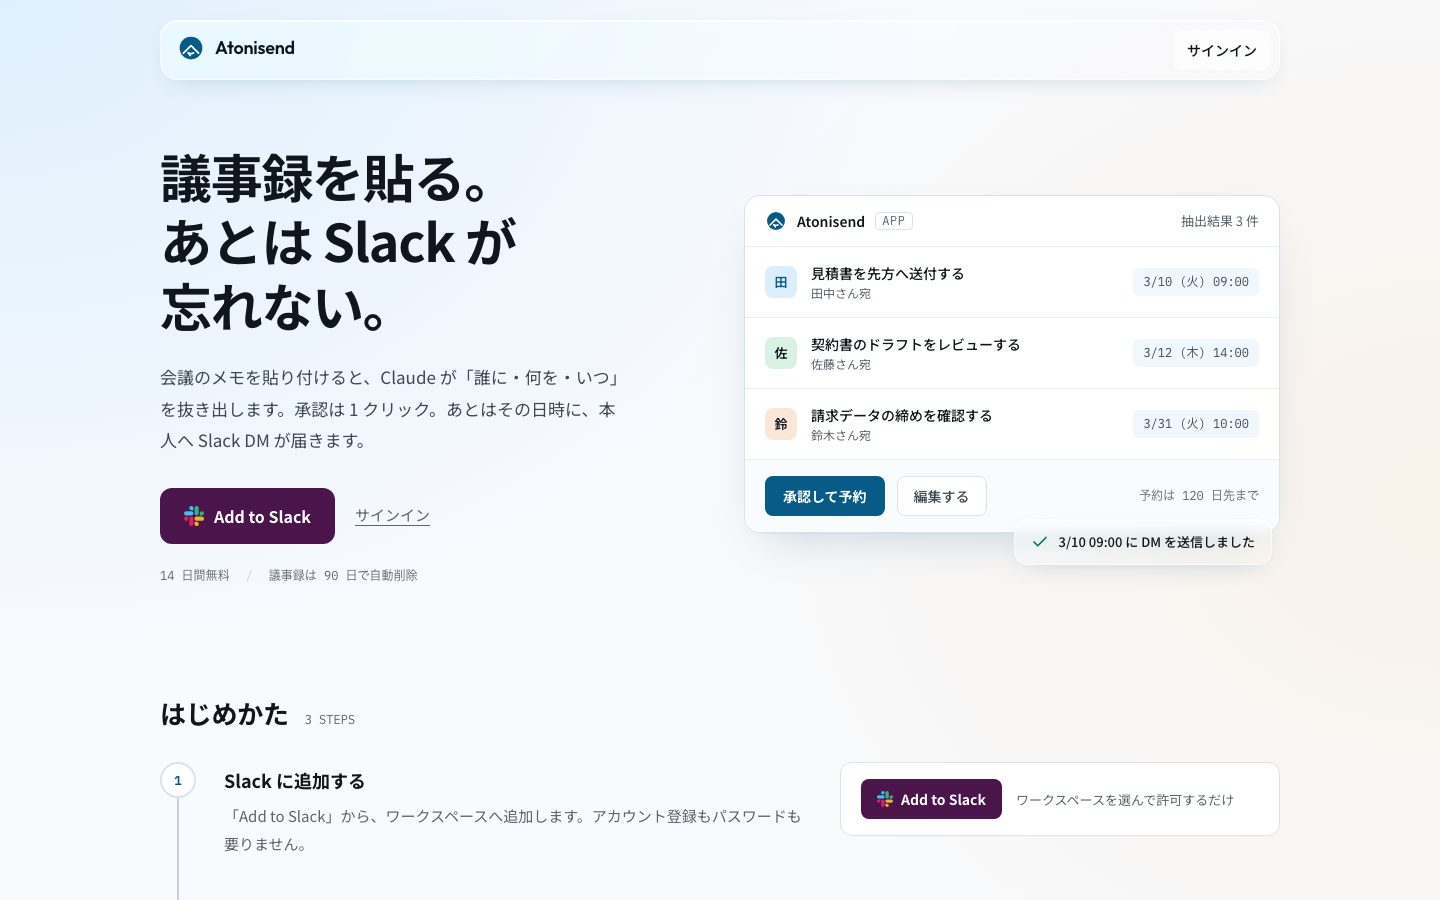
Task: Select the 契約書のドラフトをレビューする task
Action: [x=916, y=344]
